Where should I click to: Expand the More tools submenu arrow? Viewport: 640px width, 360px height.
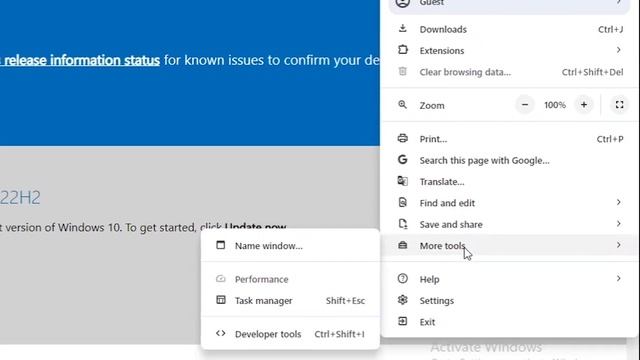(619, 245)
